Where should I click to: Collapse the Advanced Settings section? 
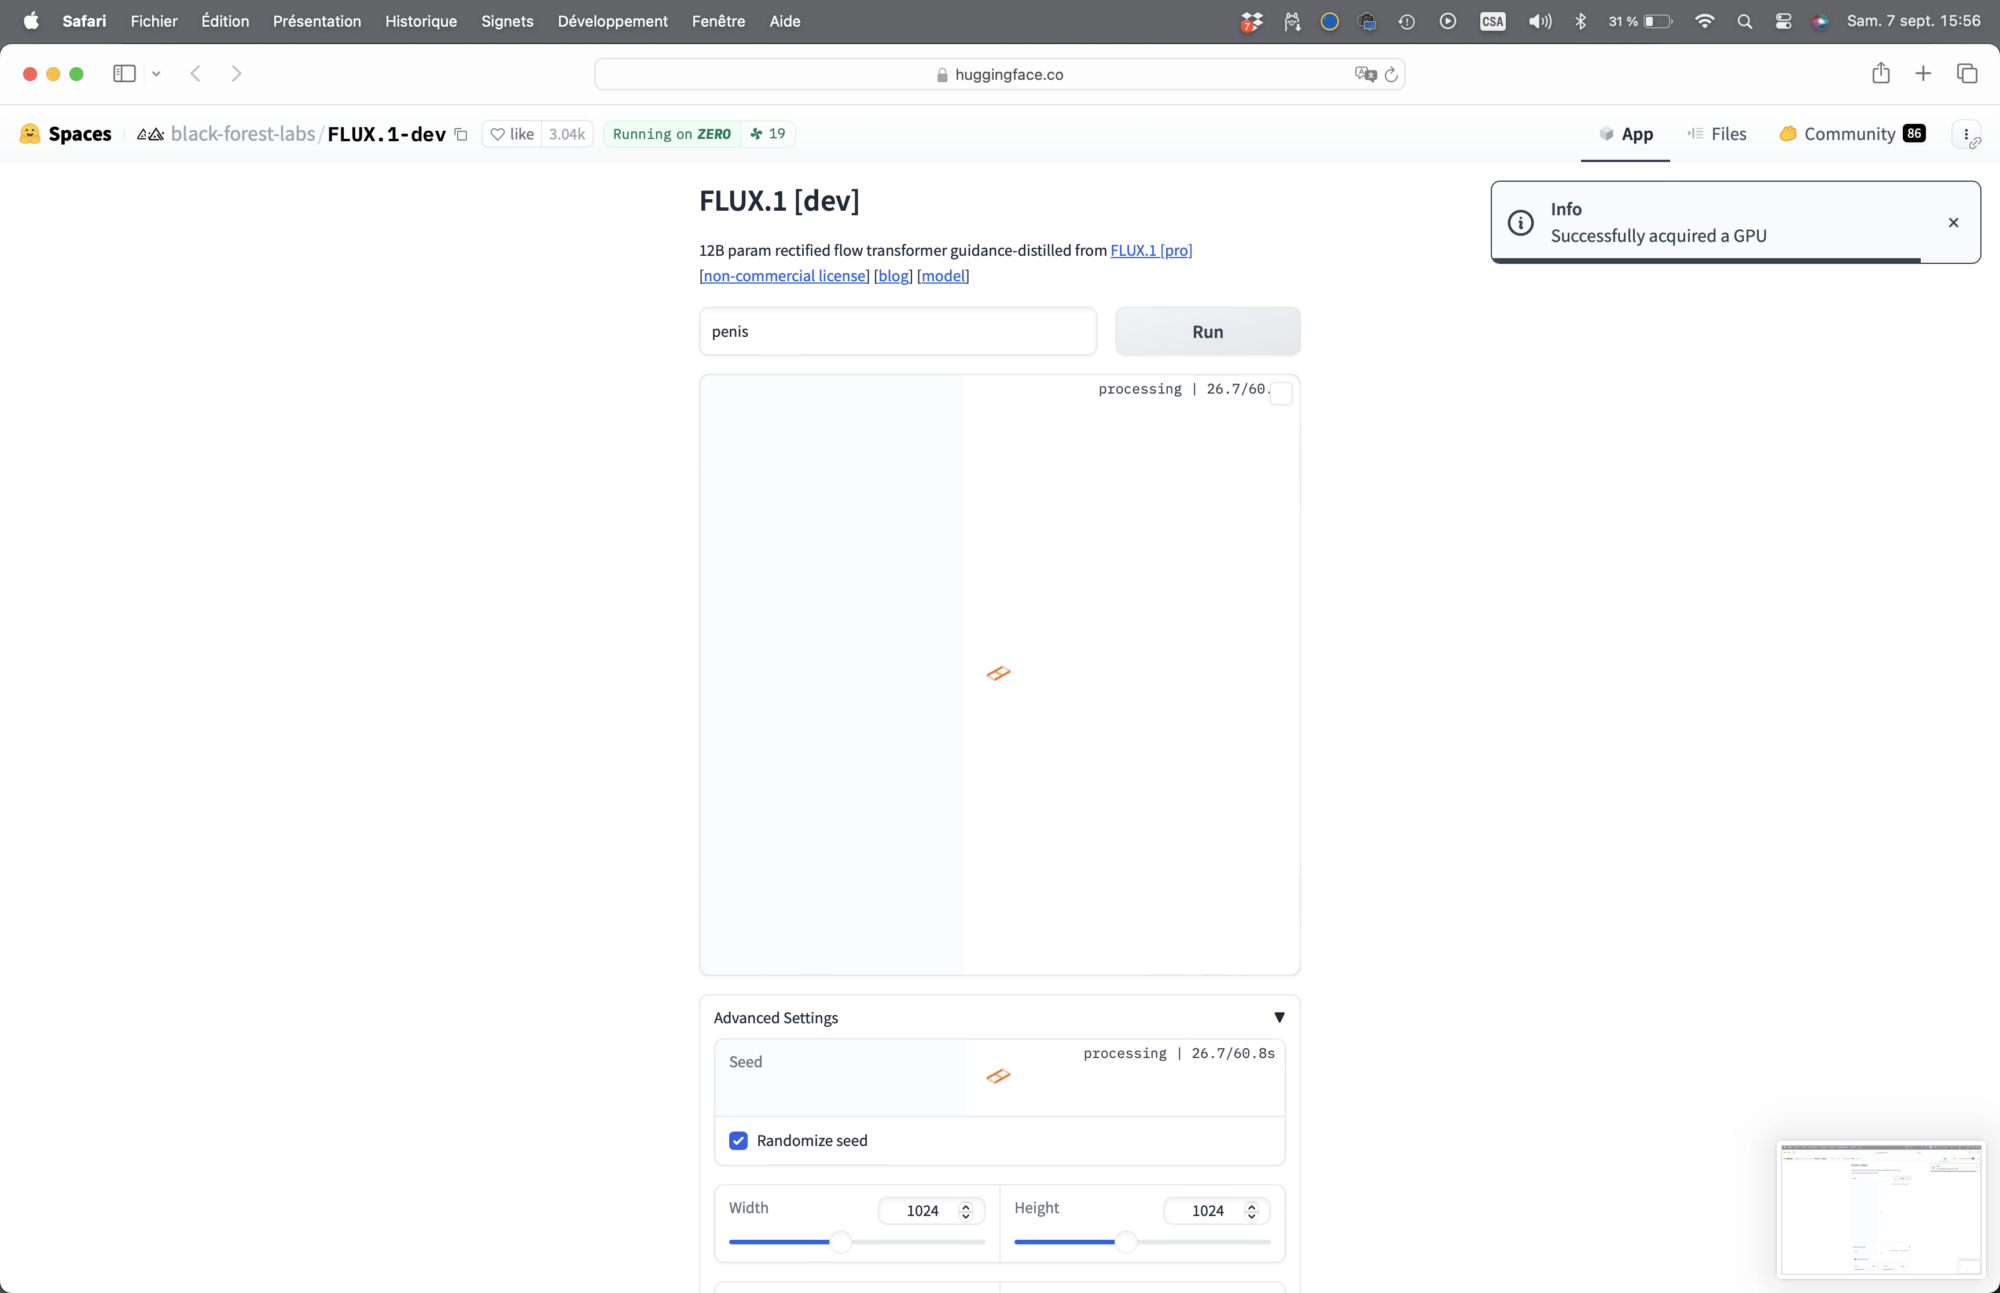pyautogui.click(x=1279, y=1017)
